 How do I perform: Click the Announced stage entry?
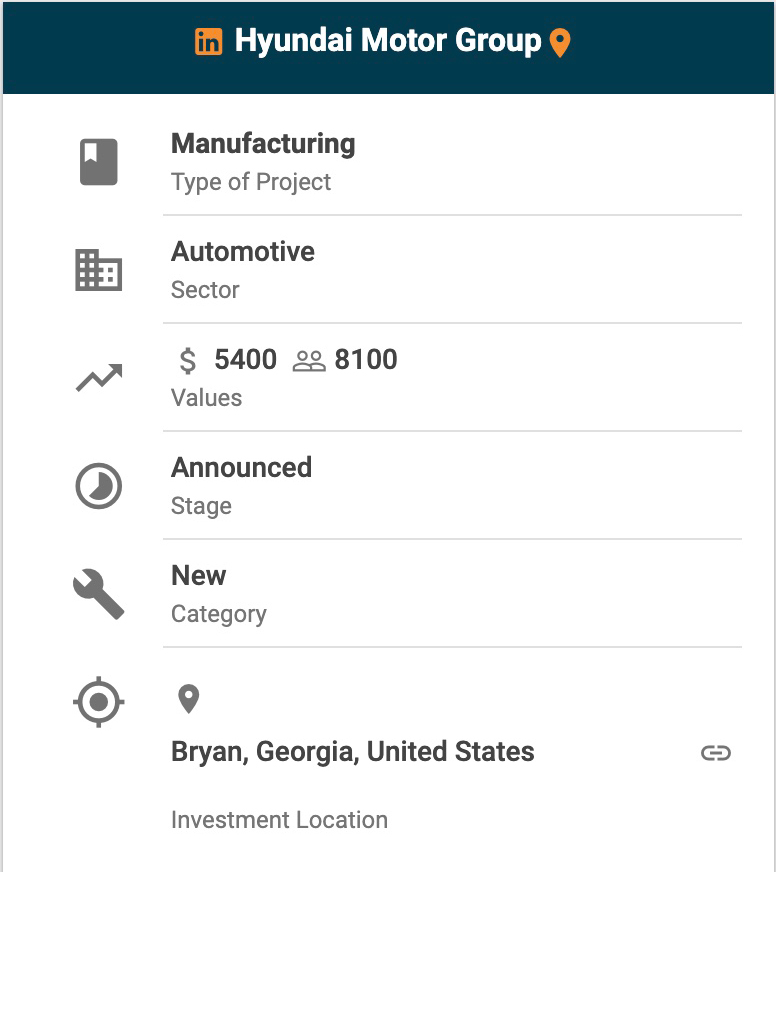241,468
